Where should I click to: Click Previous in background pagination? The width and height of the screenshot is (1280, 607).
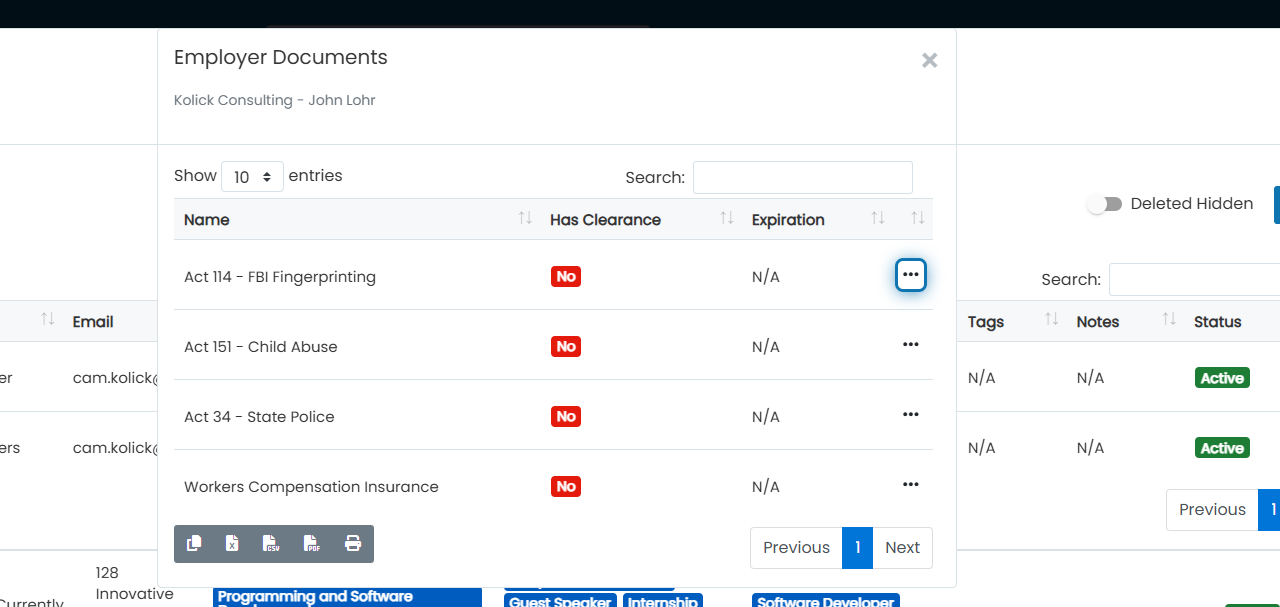1212,509
